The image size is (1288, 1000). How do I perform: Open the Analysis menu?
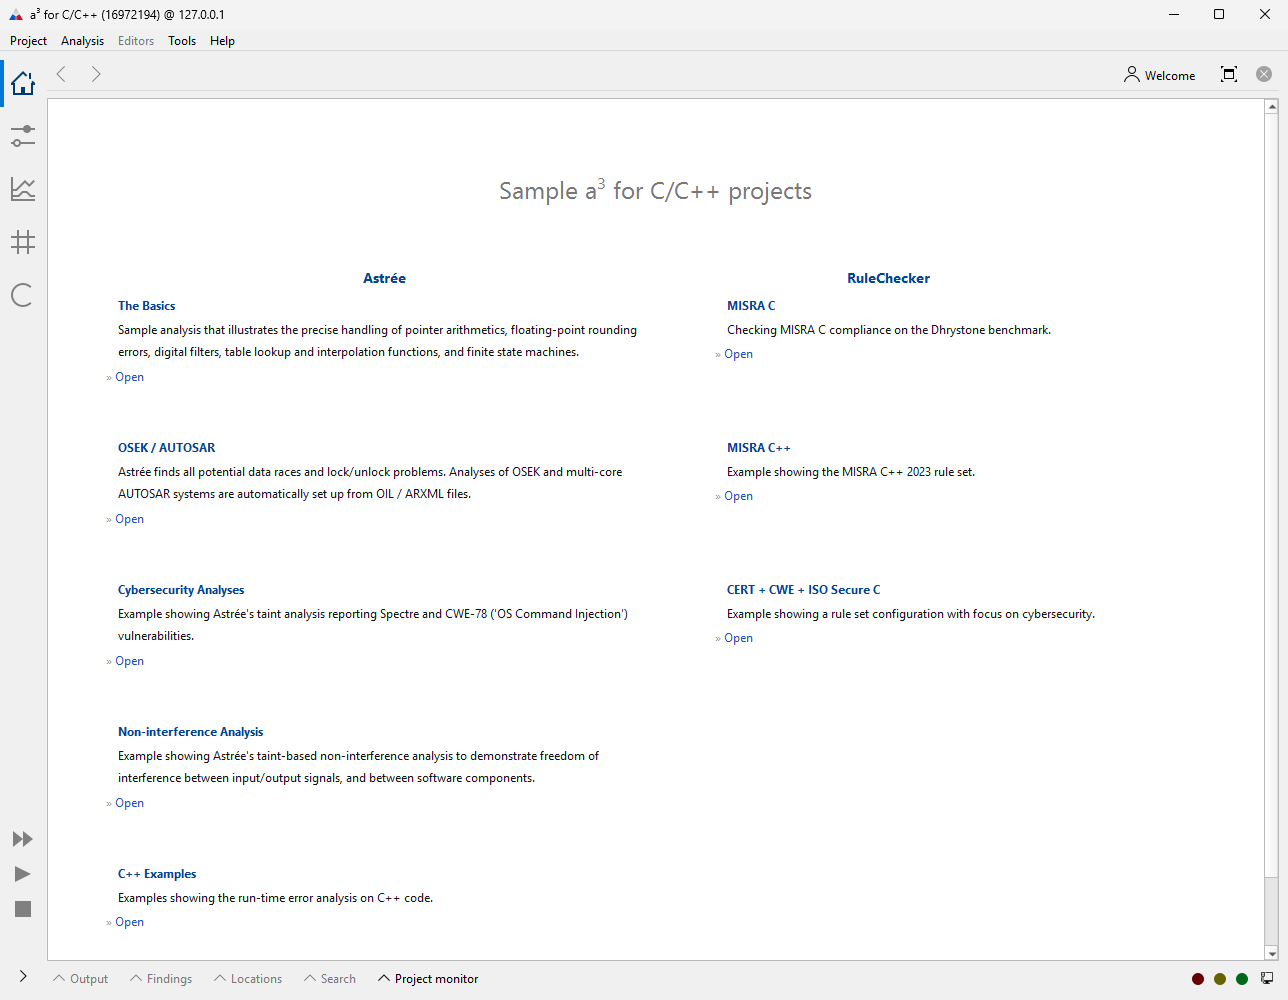(82, 41)
